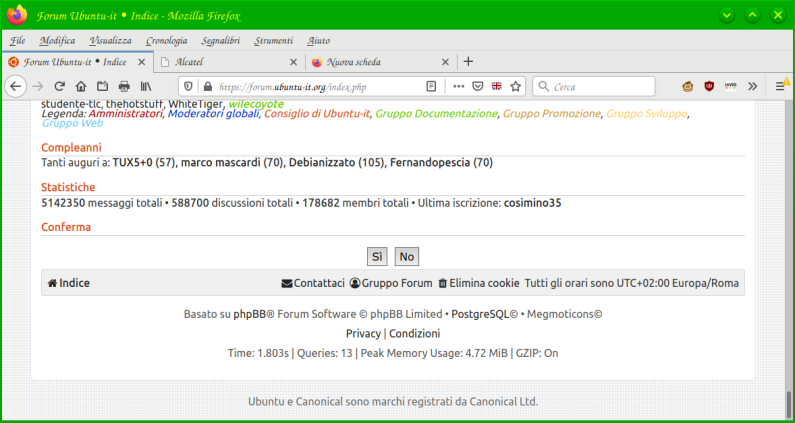
Task: Open the Strumenti menu
Action: (x=274, y=41)
